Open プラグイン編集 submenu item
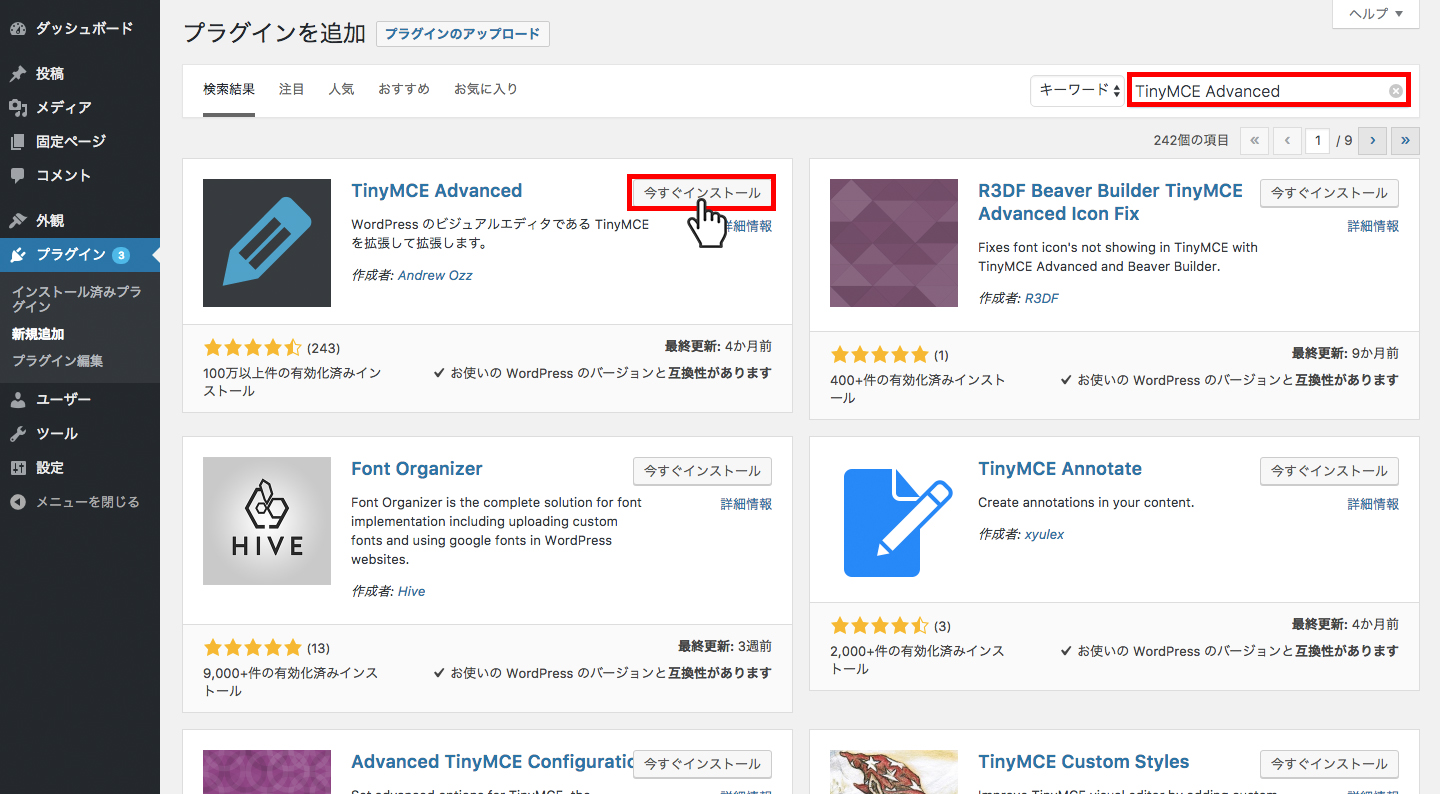1440x794 pixels. pyautogui.click(x=57, y=361)
